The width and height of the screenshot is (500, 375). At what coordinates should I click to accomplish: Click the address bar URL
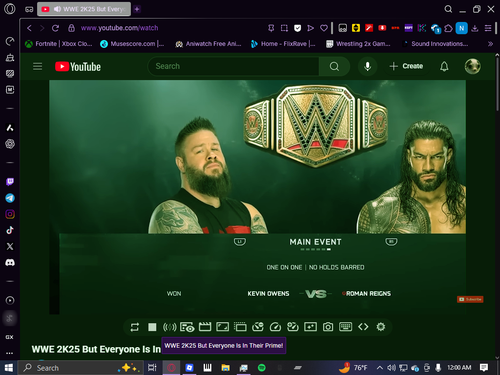120,28
